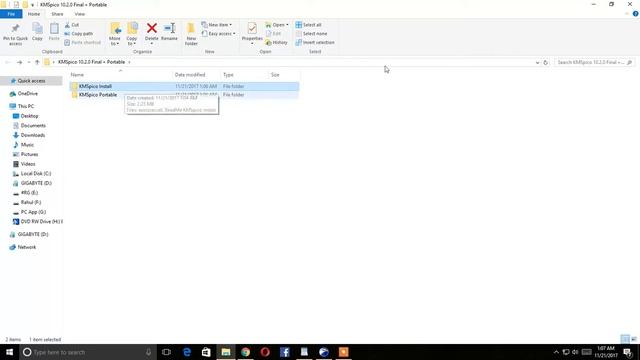
Task: Launch Opera from the taskbar
Action: pos(265,352)
